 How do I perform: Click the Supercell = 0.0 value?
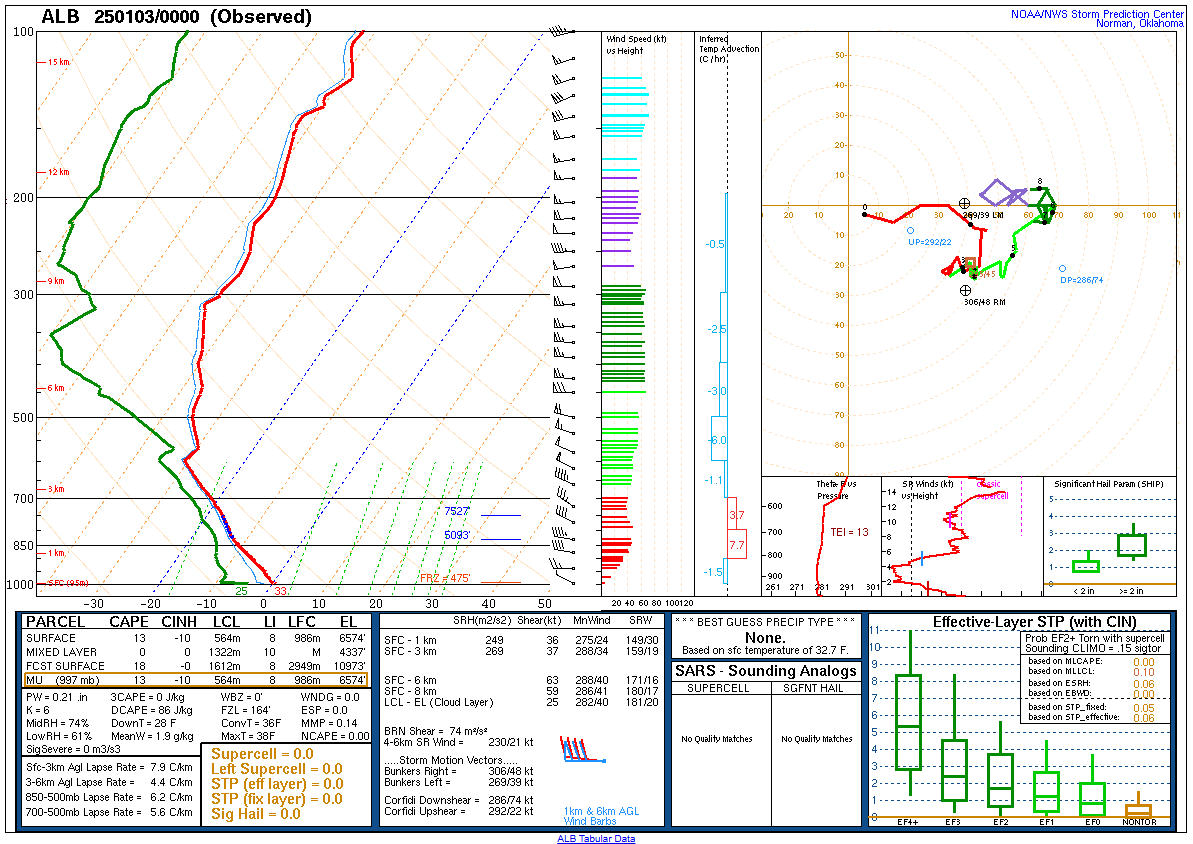coord(262,753)
